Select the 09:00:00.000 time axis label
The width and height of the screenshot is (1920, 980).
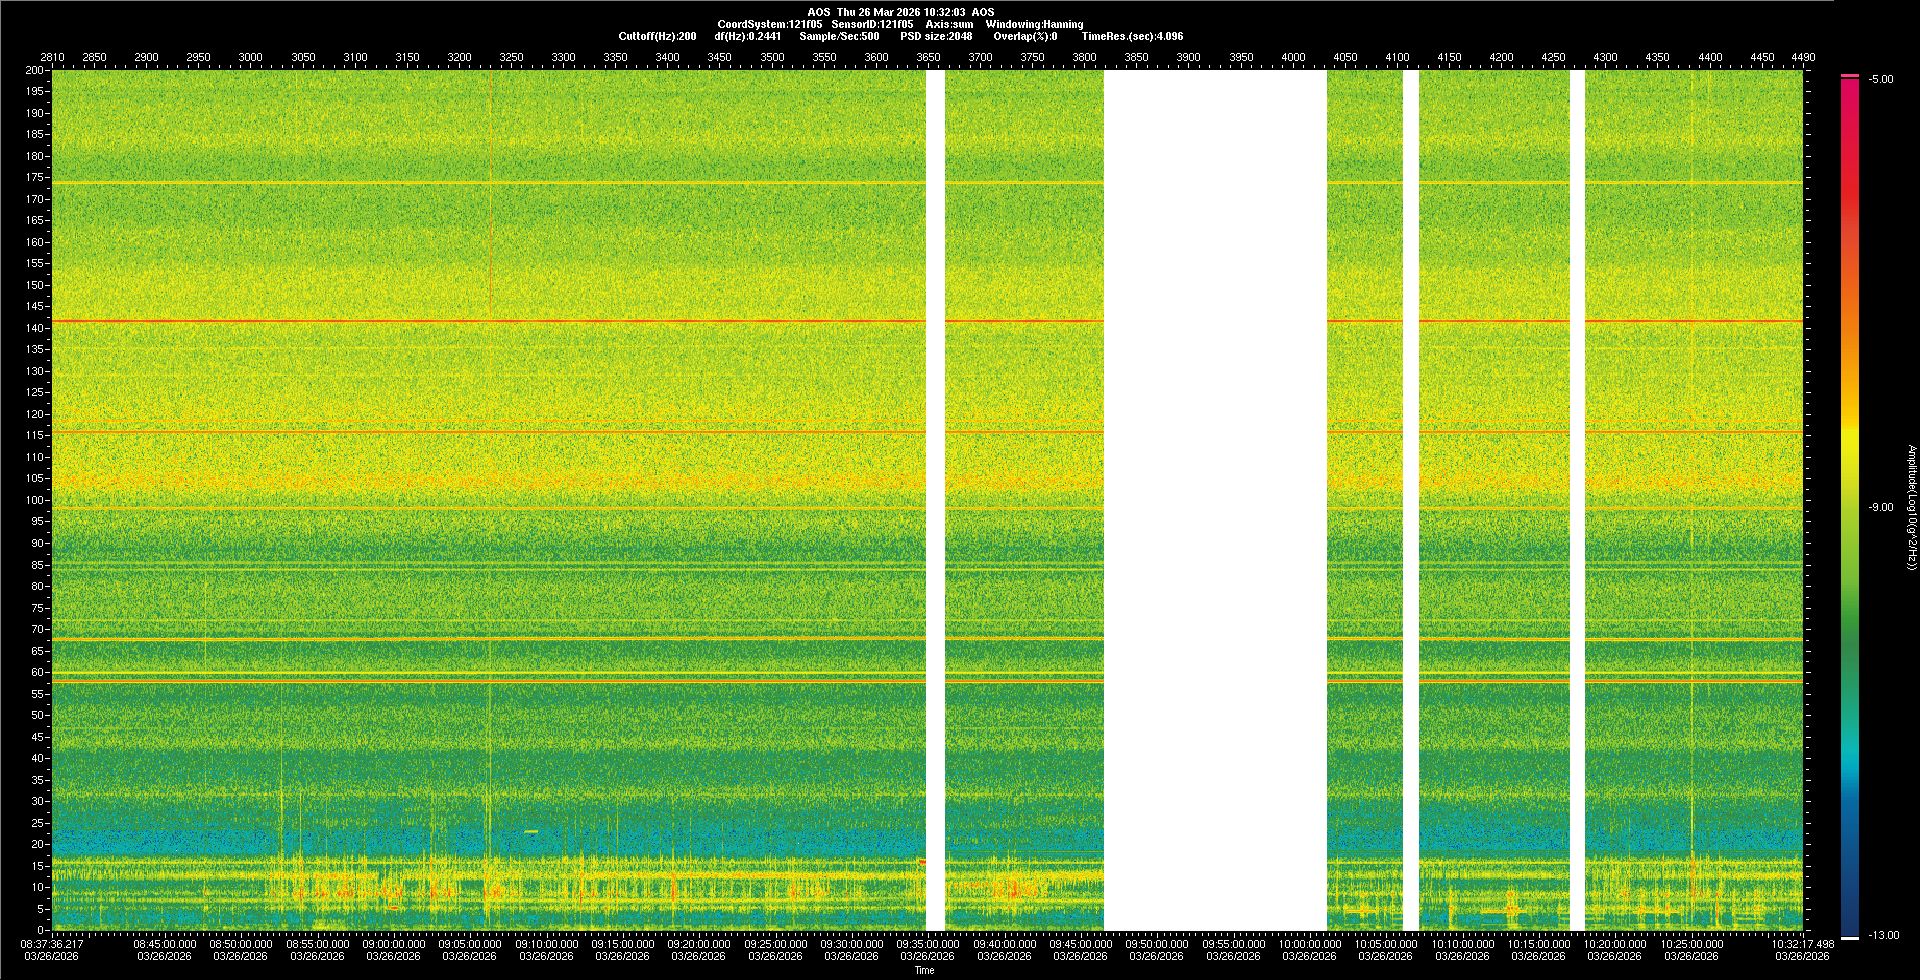point(393,944)
